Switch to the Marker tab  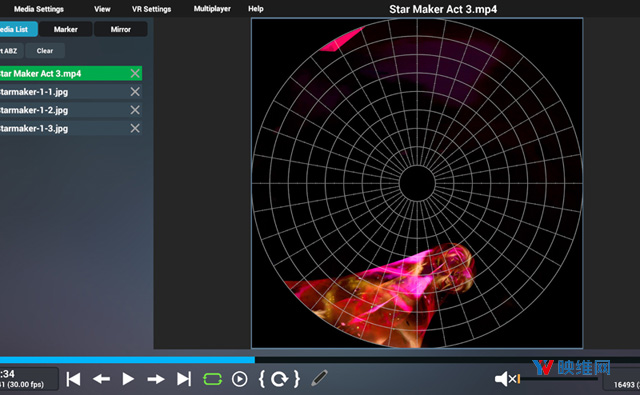[x=66, y=29]
